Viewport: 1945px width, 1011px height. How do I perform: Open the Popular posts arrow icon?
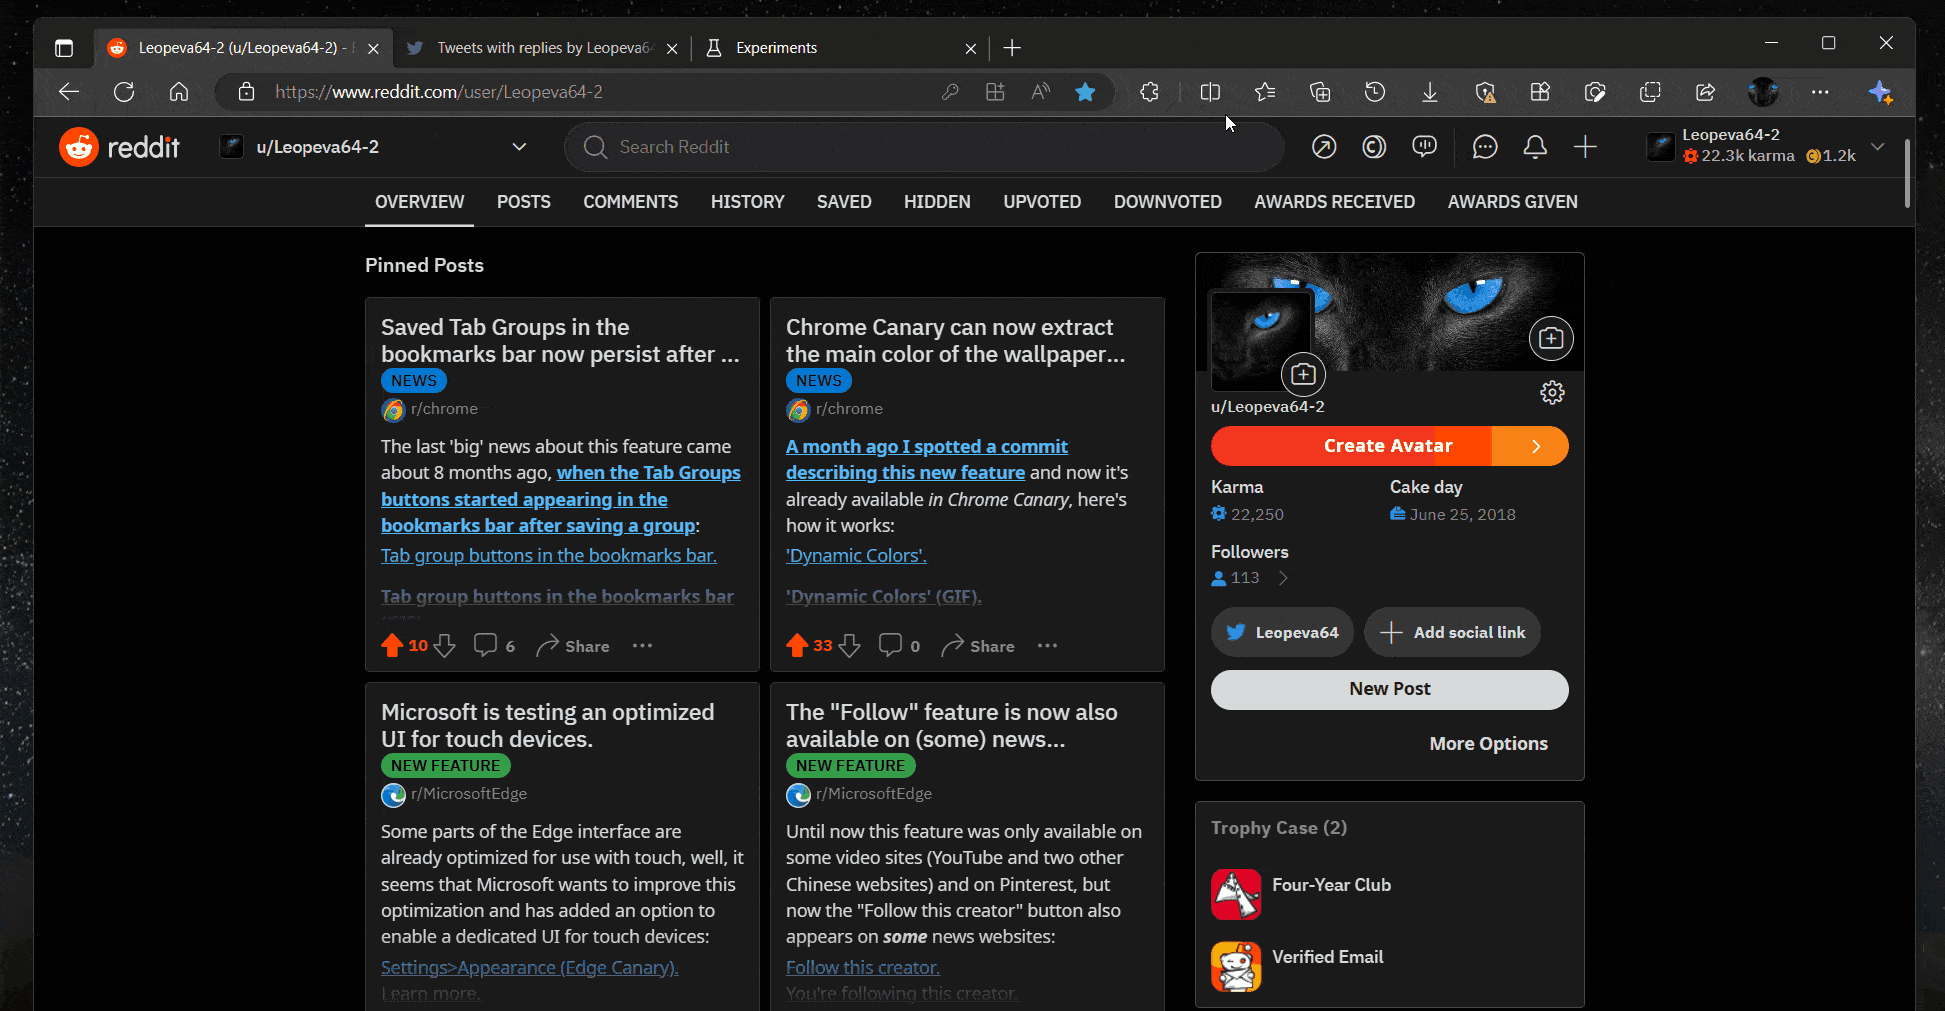point(1324,147)
